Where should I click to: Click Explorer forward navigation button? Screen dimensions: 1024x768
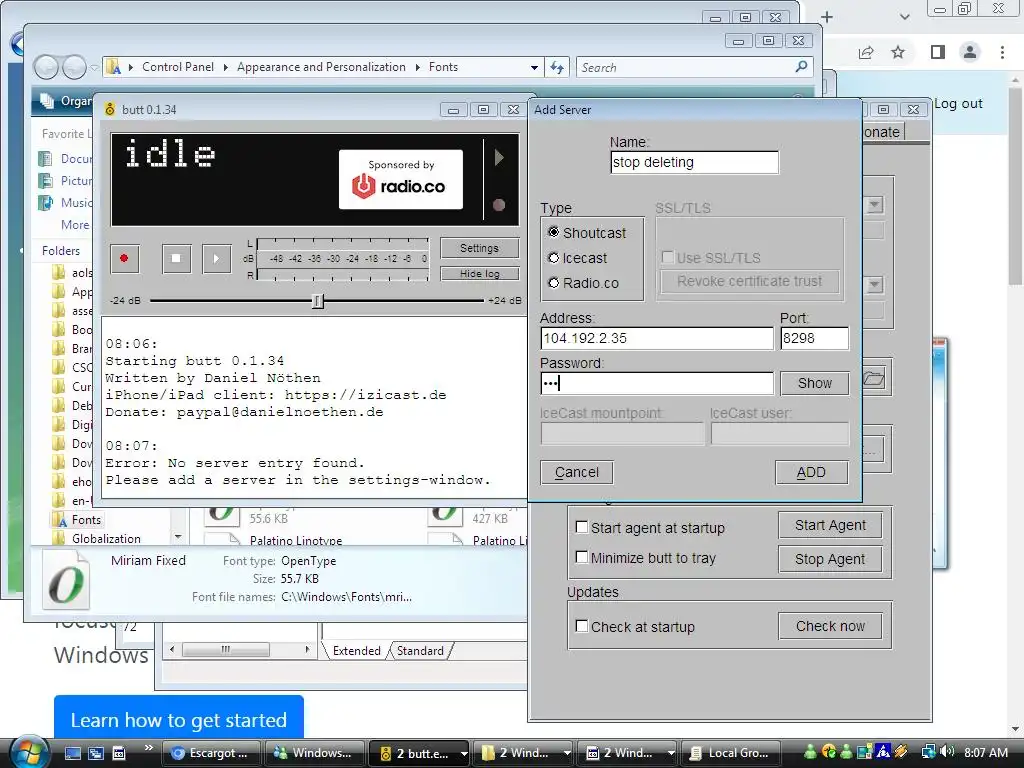click(74, 67)
